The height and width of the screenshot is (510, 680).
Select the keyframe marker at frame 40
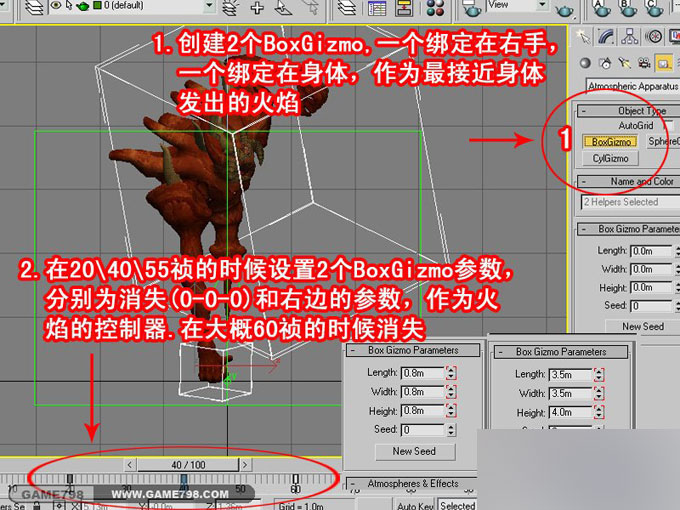(x=184, y=479)
